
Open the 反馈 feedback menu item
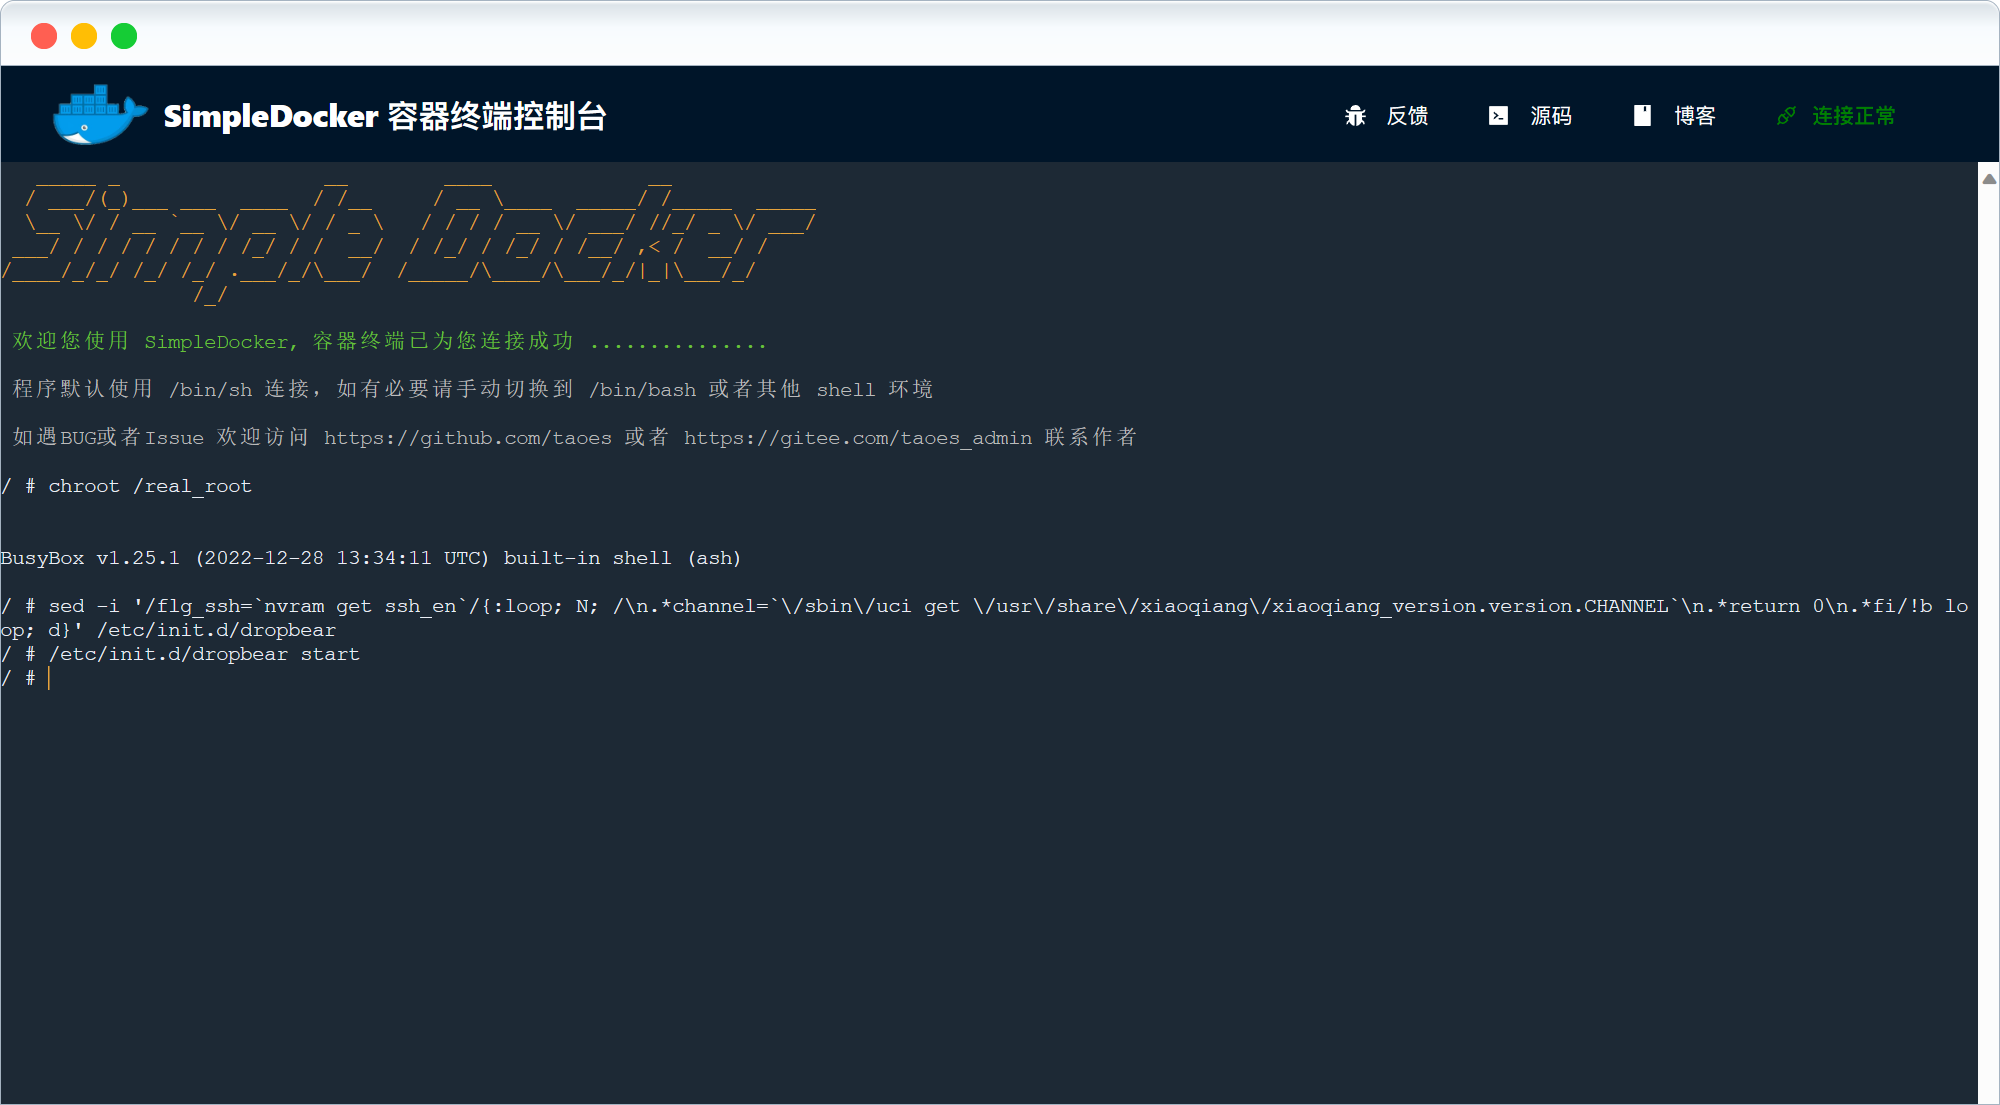pyautogui.click(x=1407, y=116)
